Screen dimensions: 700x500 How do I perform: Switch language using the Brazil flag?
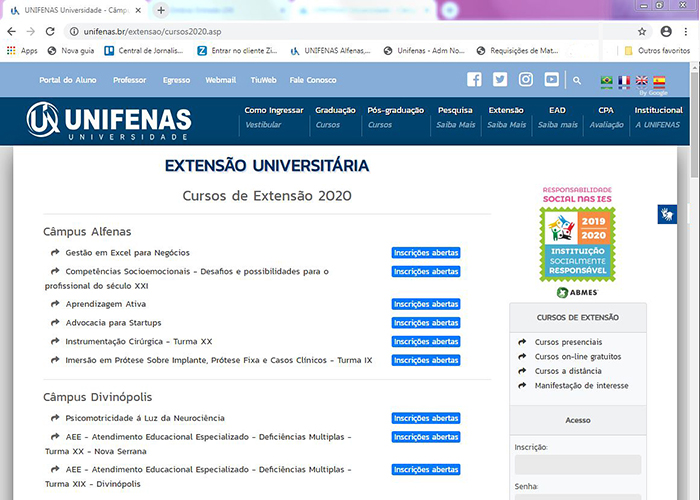point(606,81)
